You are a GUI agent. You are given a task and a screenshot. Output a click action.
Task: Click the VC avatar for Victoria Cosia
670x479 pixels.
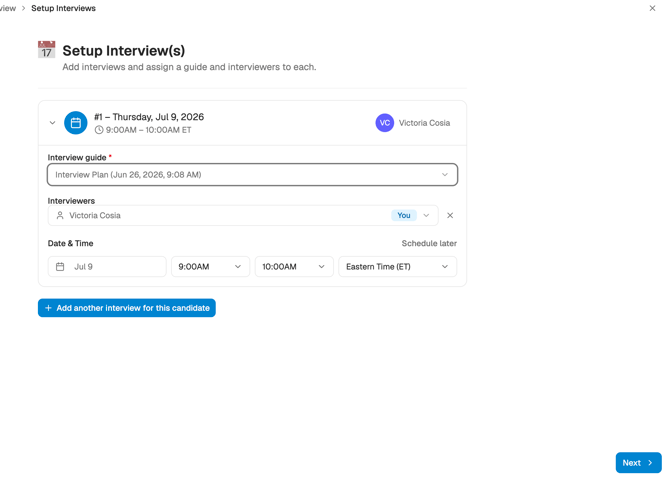[x=385, y=123]
